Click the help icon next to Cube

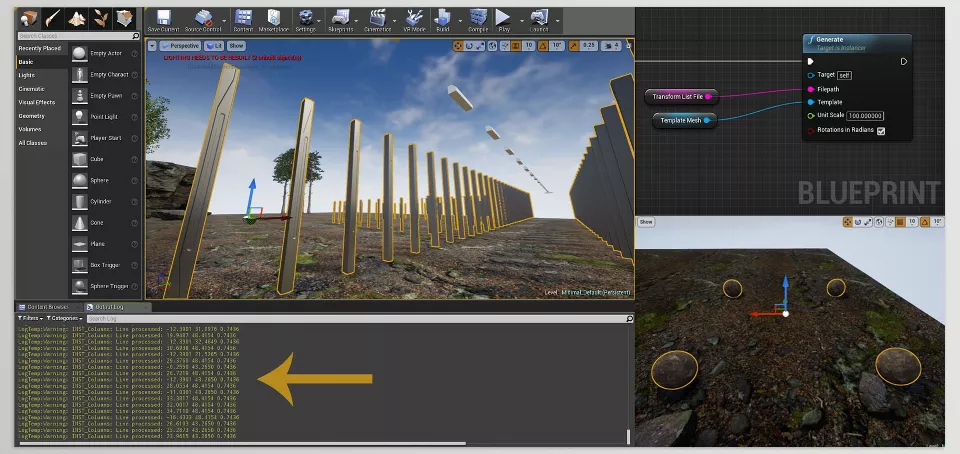[135, 159]
